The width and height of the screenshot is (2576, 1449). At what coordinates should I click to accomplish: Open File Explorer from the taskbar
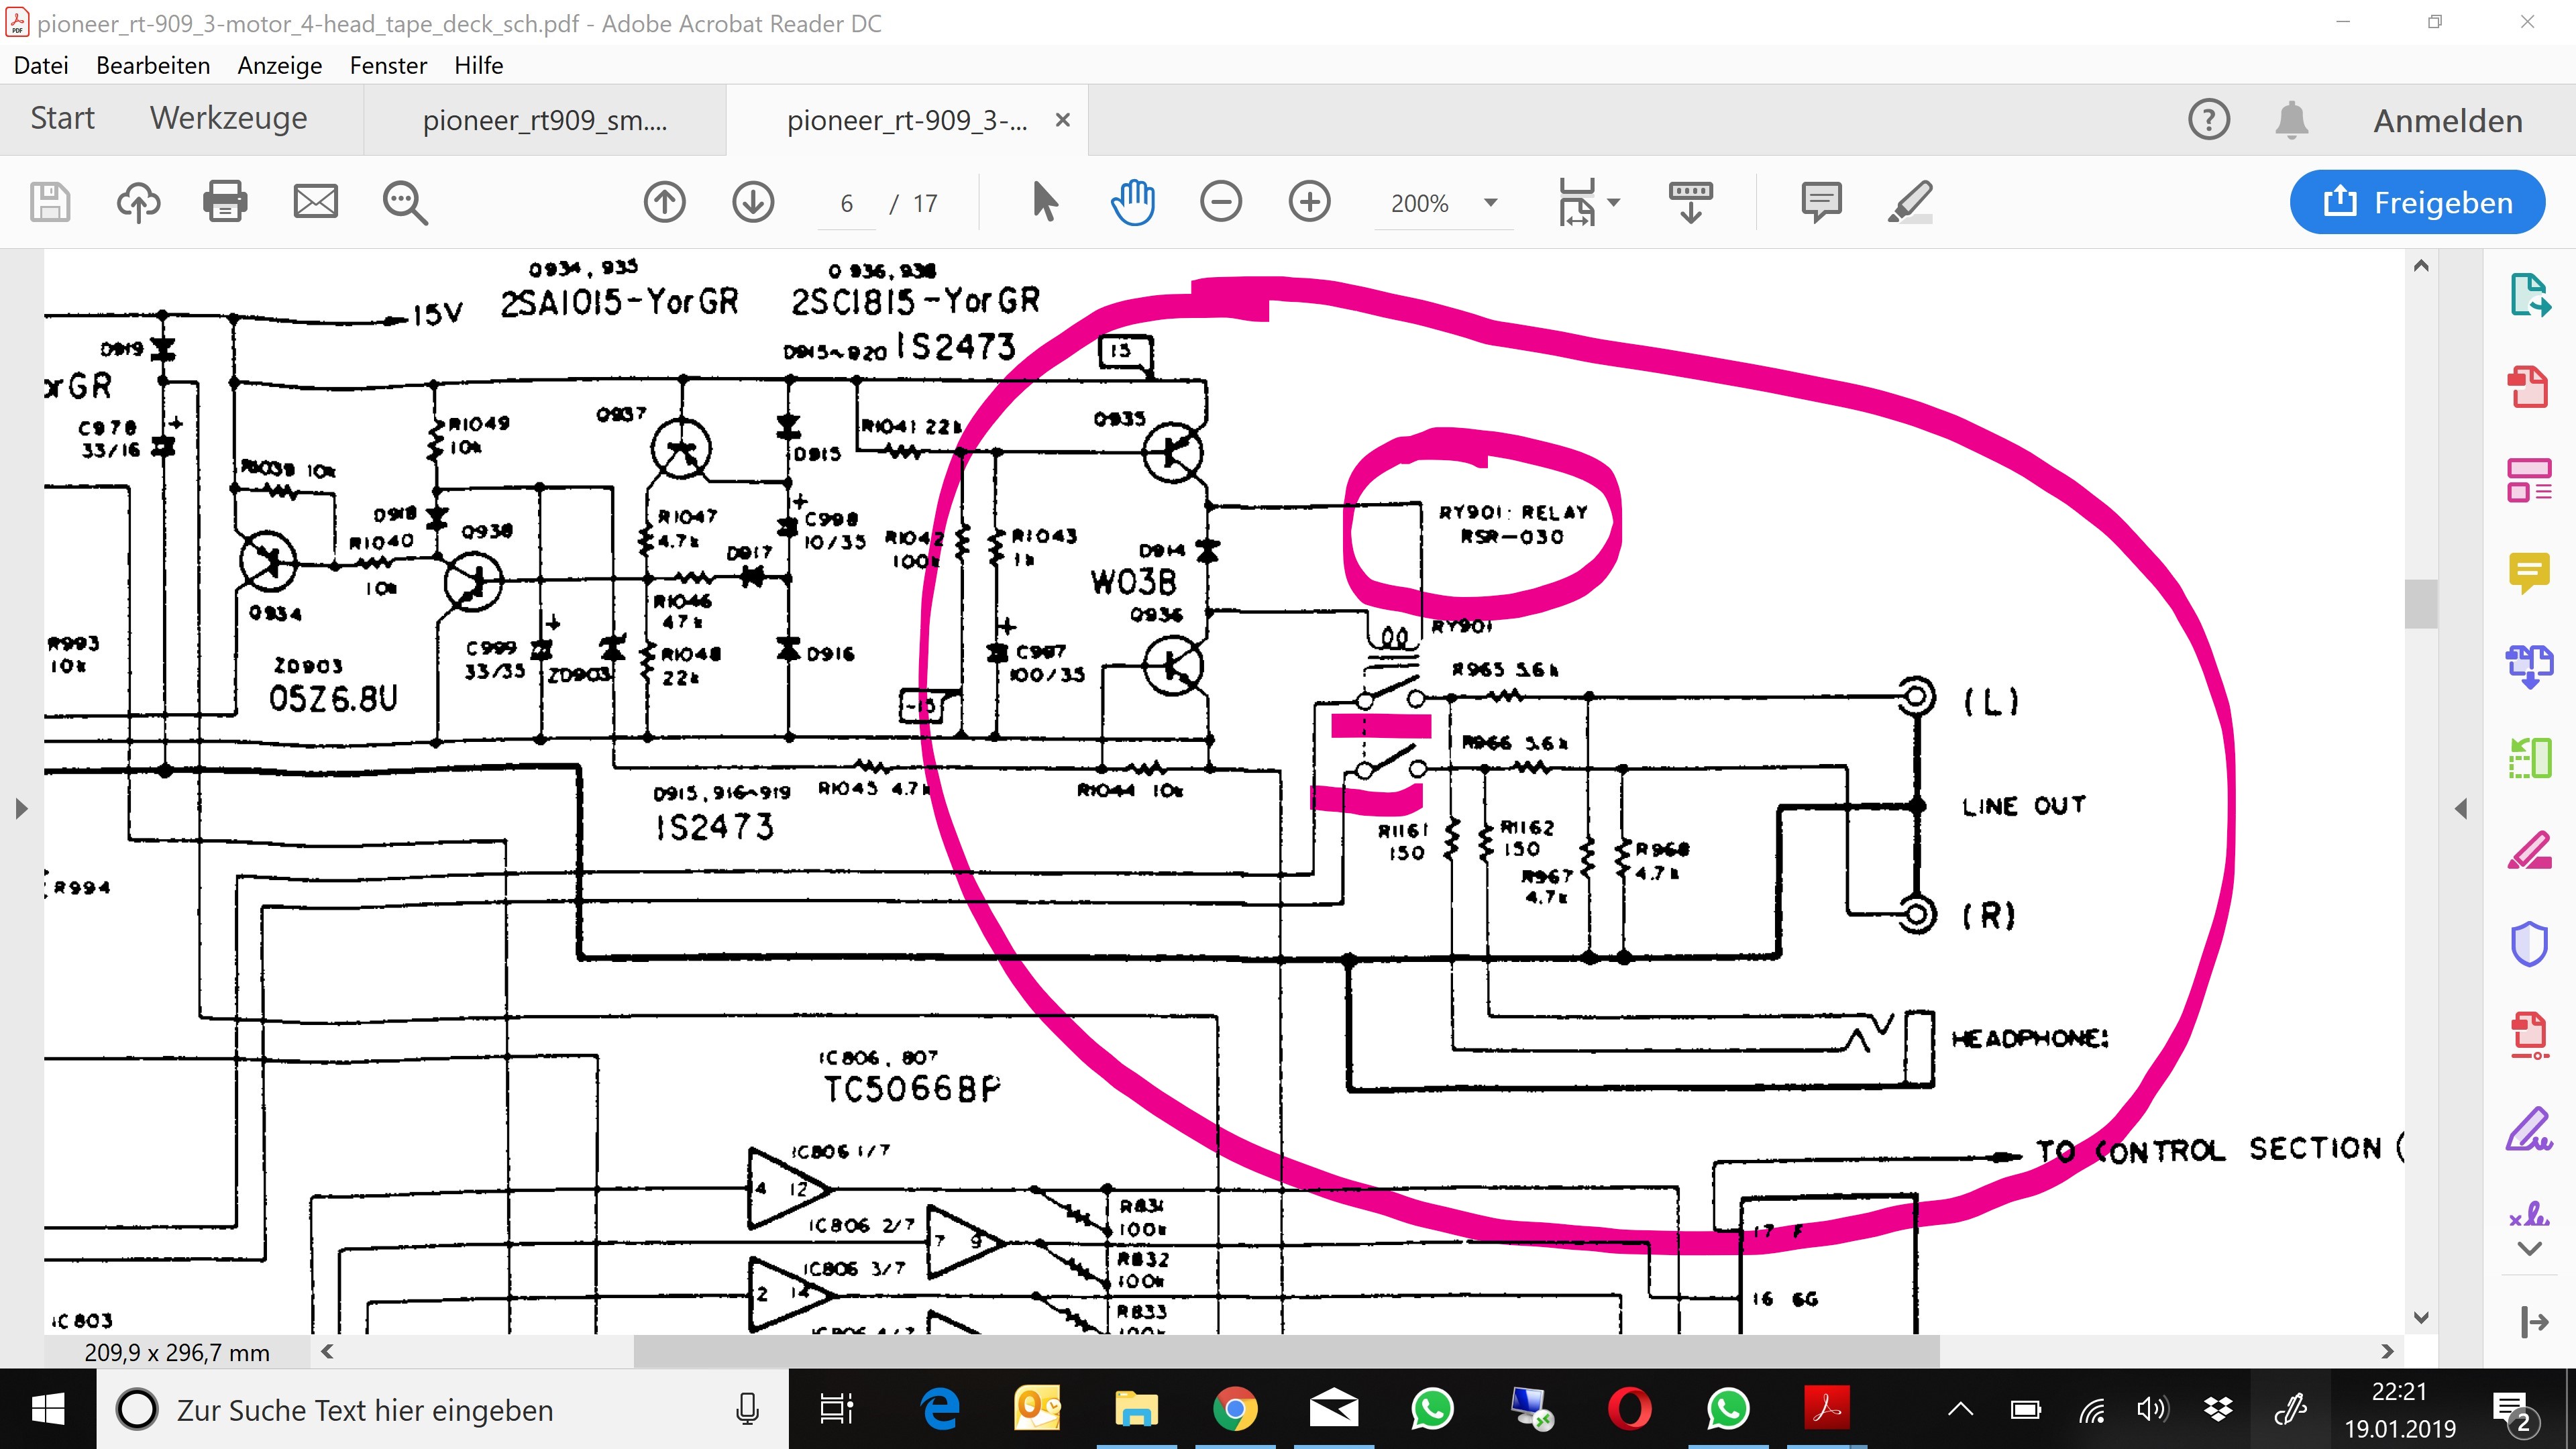tap(1136, 1410)
